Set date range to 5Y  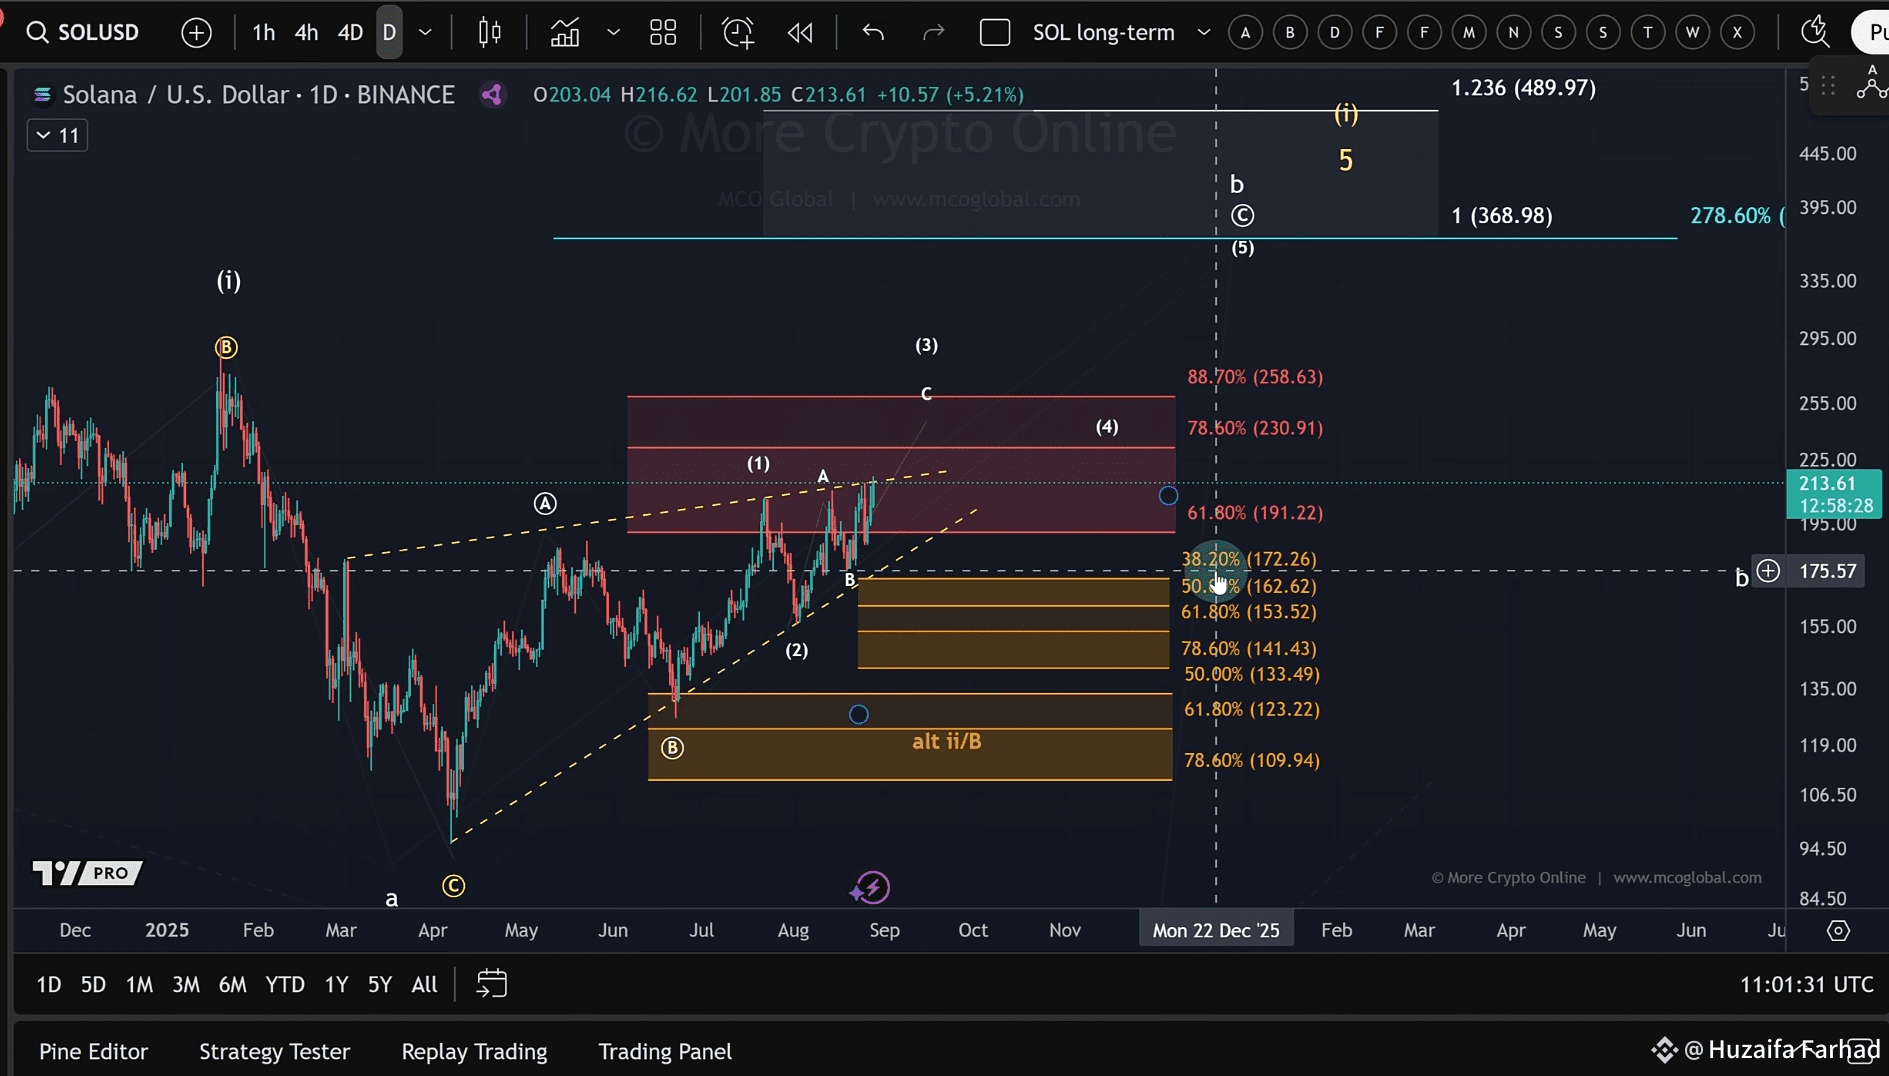click(380, 985)
